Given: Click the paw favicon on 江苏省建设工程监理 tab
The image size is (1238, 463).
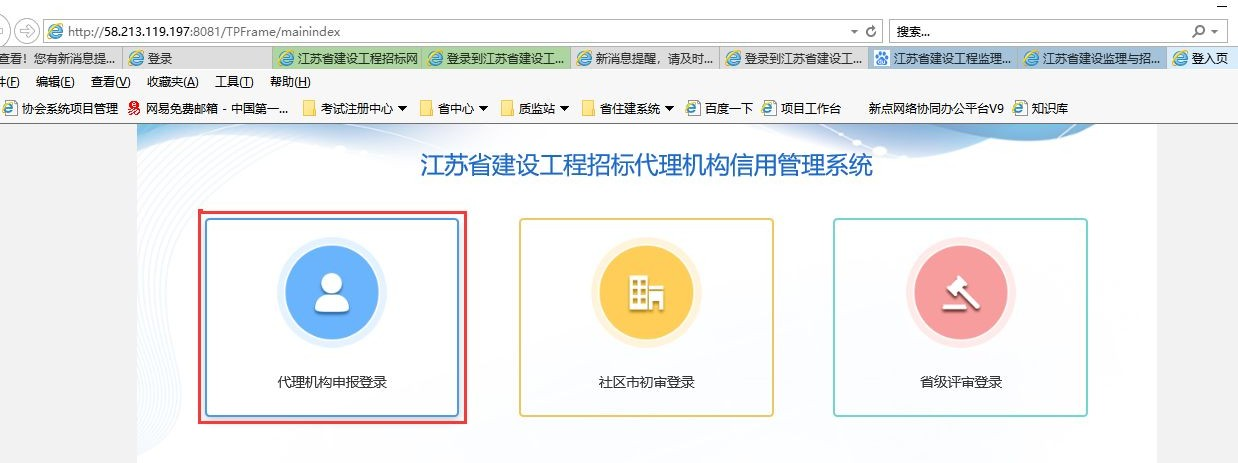Looking at the screenshot, I should click(881, 59).
